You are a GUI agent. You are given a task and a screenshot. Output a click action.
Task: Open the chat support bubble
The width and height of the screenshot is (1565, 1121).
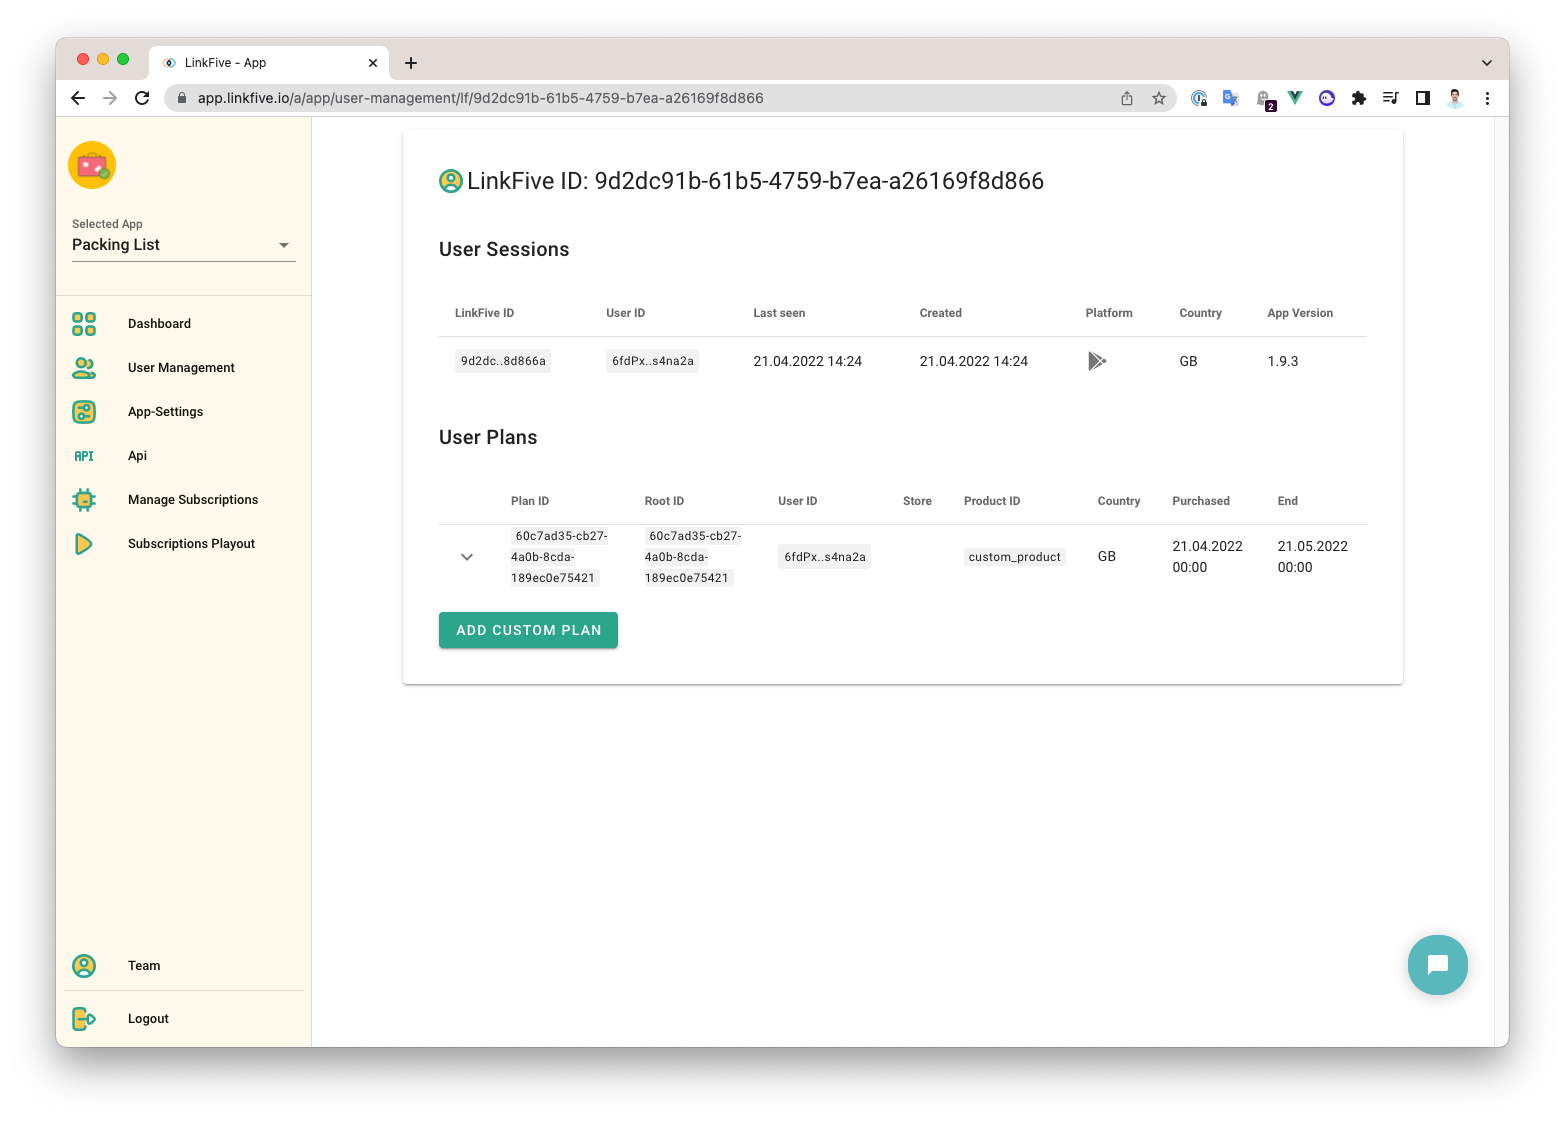click(1438, 965)
